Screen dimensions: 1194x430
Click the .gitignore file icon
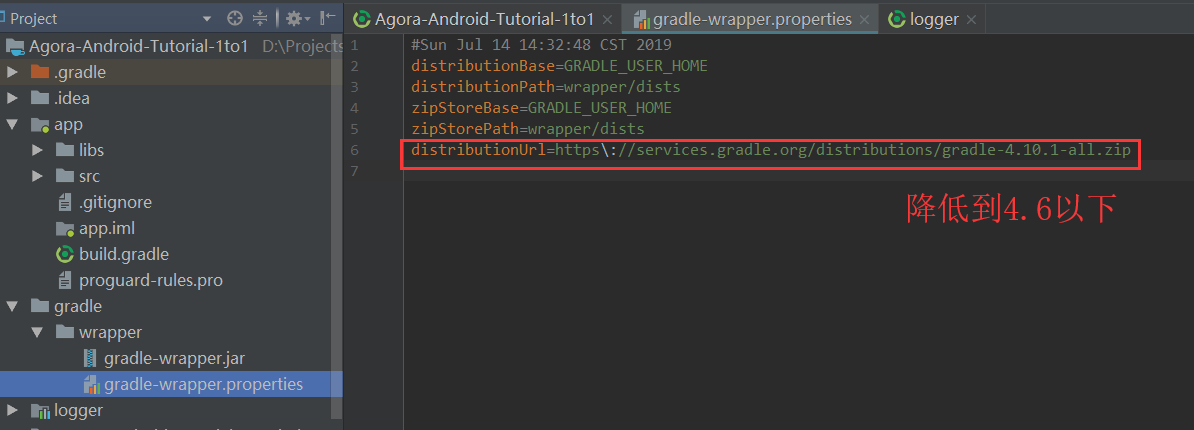pos(65,202)
